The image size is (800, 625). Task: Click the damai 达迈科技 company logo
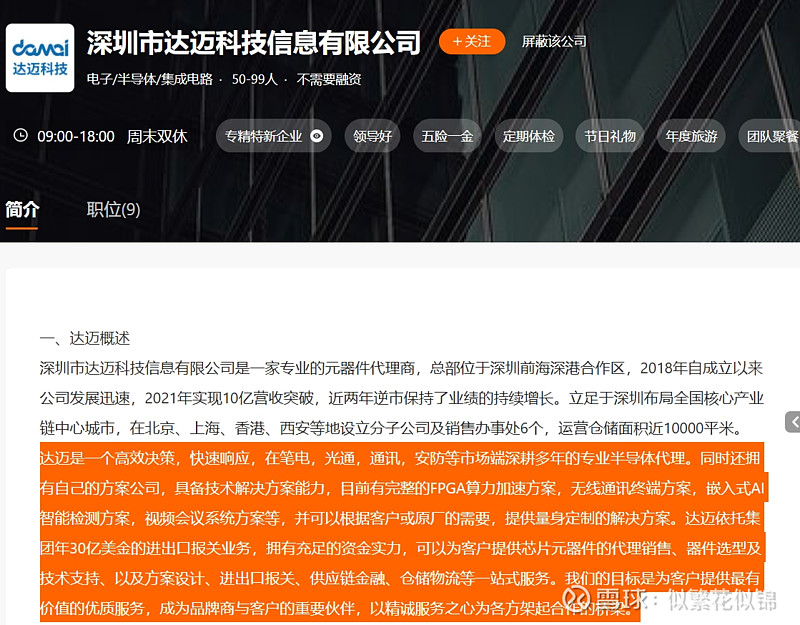[40, 58]
